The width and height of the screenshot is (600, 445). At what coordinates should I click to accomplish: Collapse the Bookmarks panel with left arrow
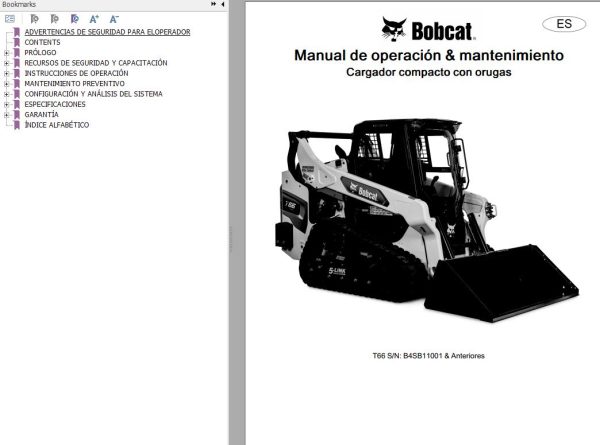pos(223,4)
